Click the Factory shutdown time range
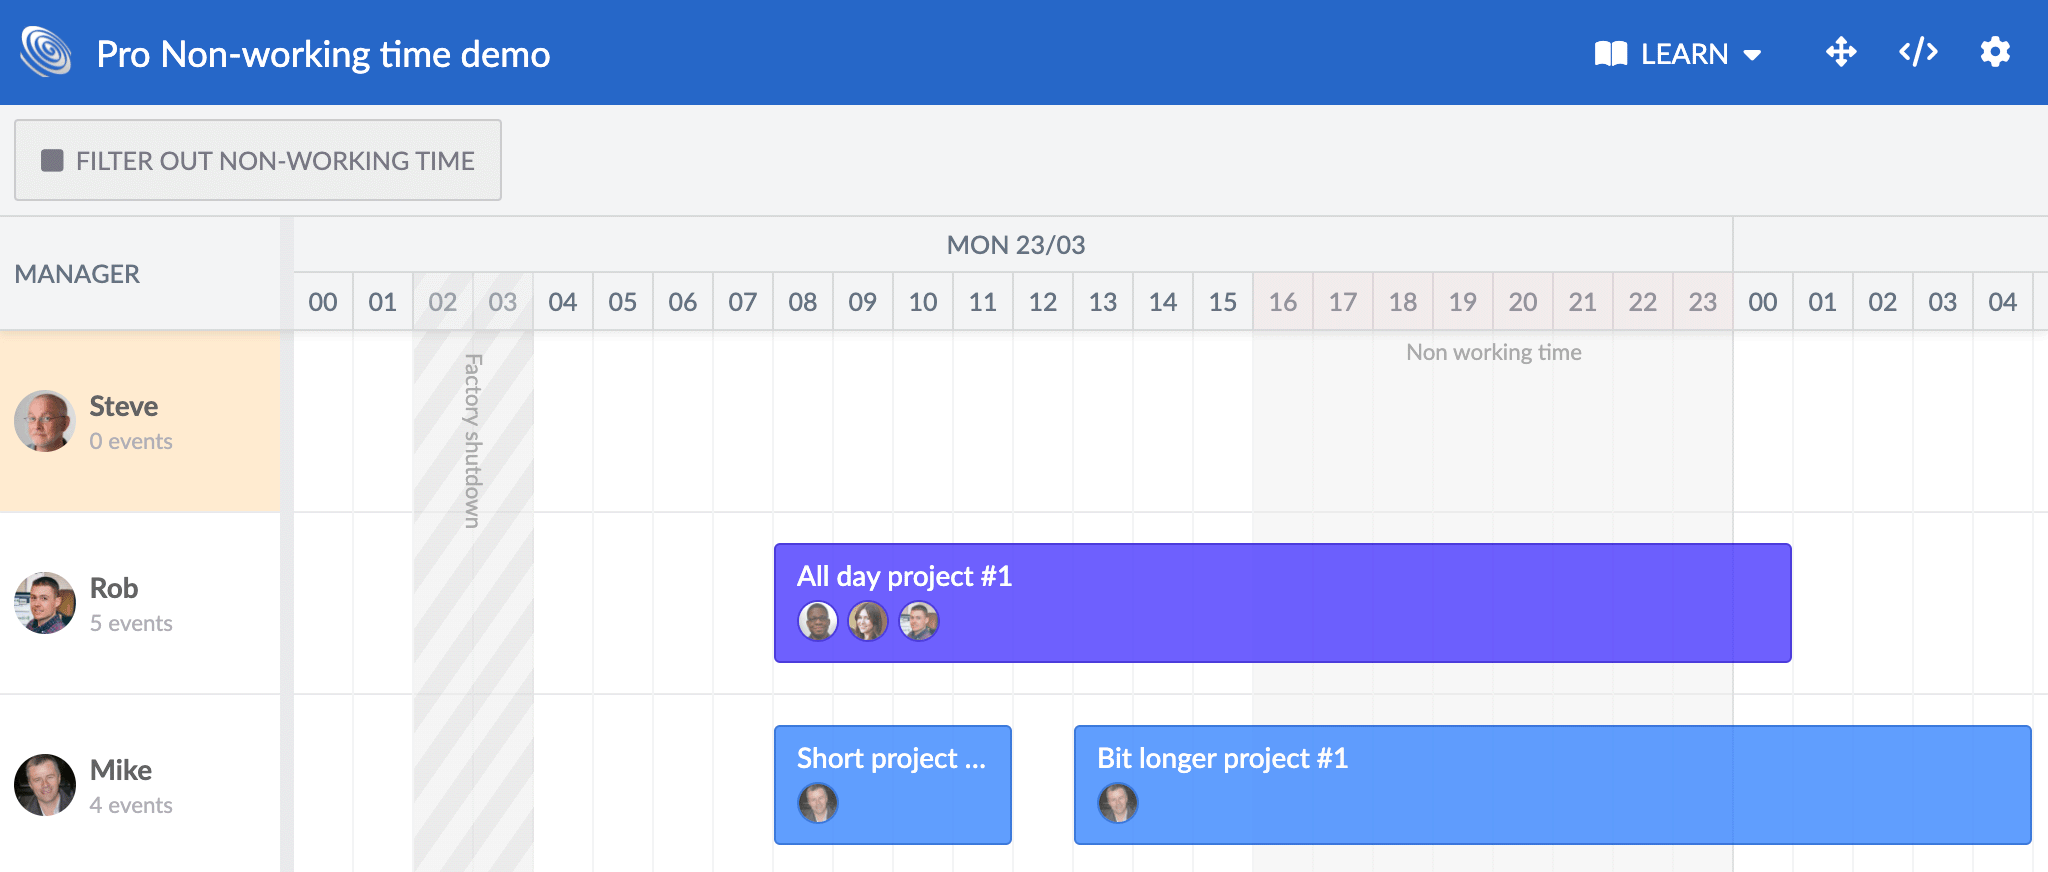Viewport: 2048px width, 872px height. (473, 440)
